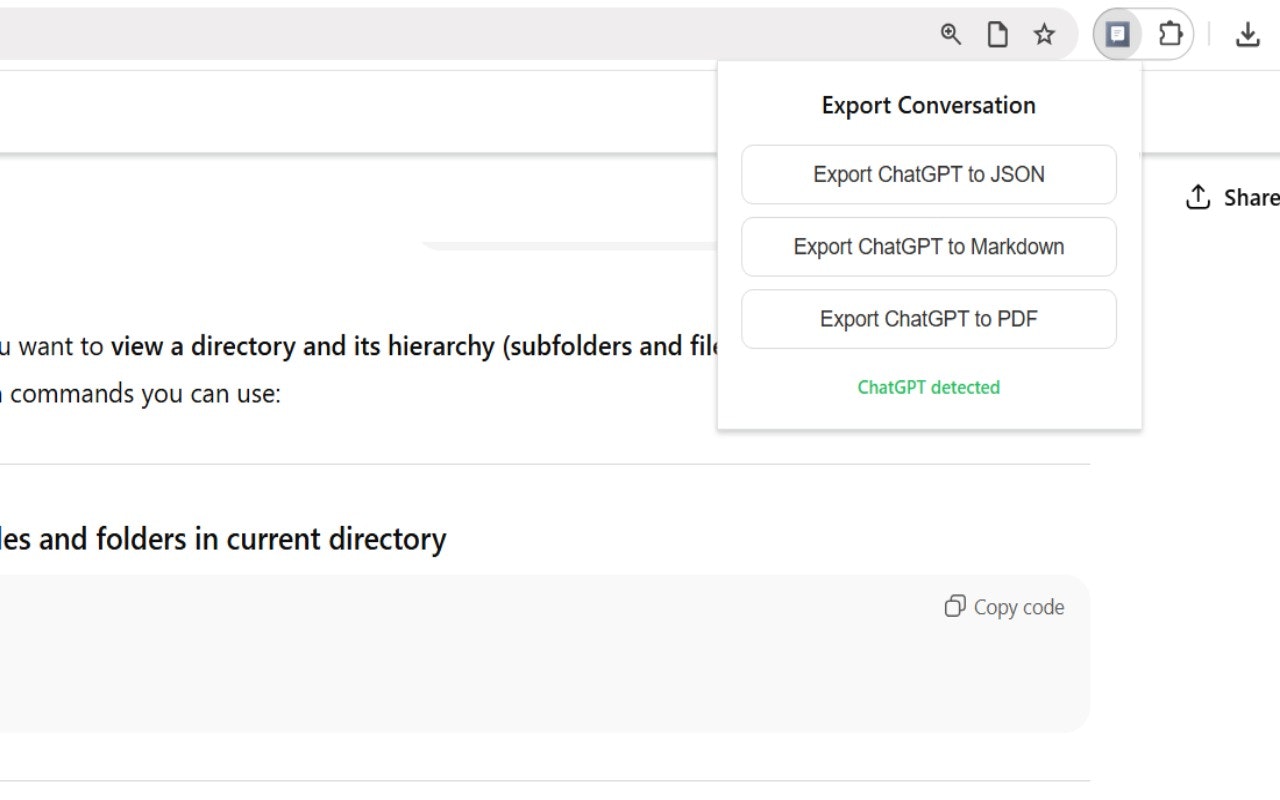Click the Export Conversation popup heading

(x=928, y=105)
